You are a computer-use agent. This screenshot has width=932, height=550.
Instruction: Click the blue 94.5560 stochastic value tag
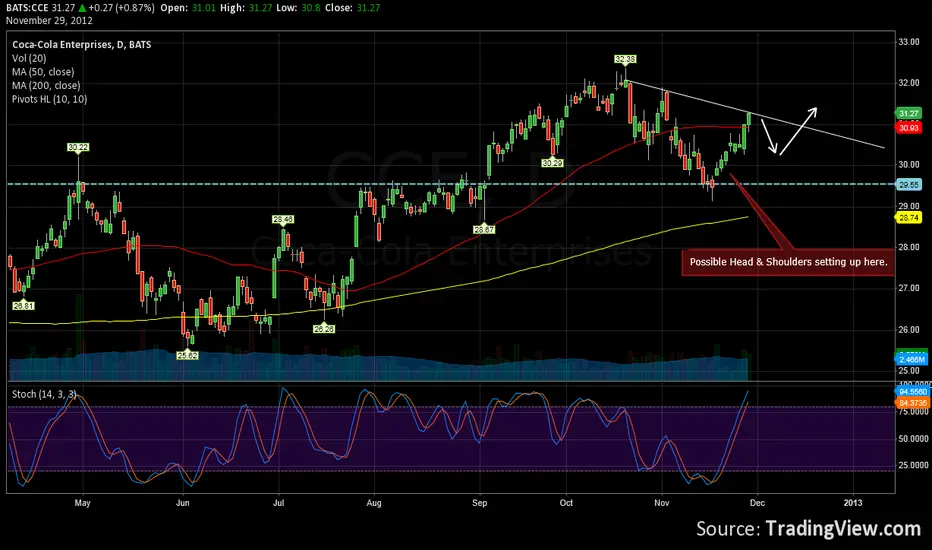coord(912,392)
